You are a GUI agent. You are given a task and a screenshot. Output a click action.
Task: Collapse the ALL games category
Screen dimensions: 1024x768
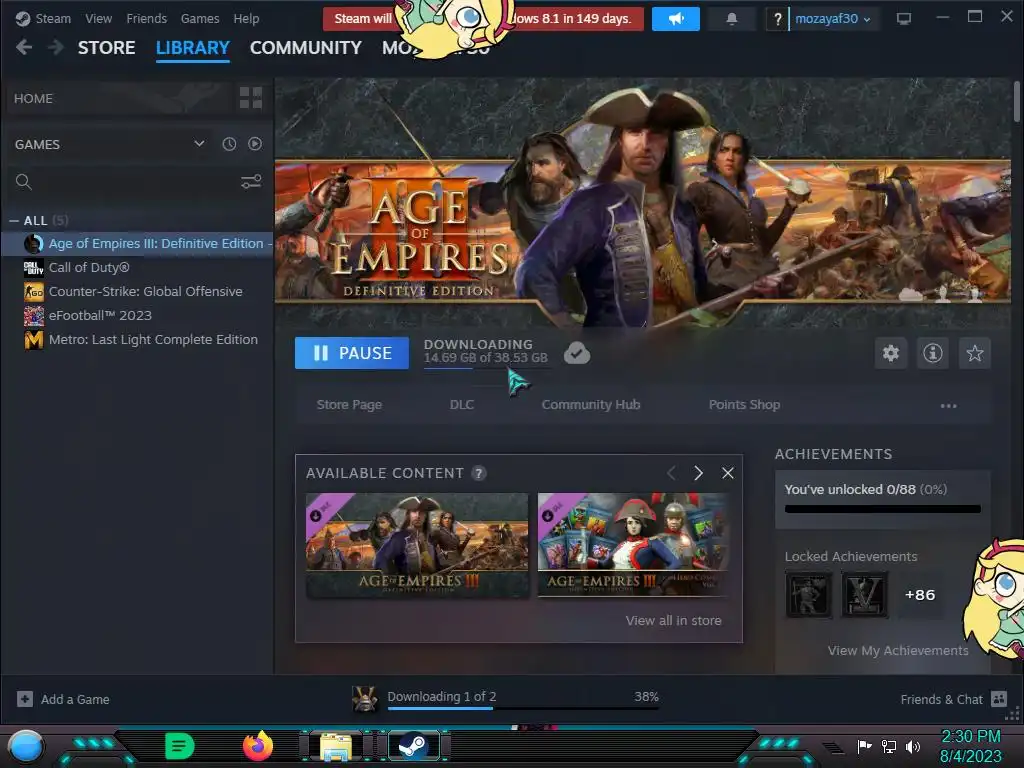(x=14, y=221)
